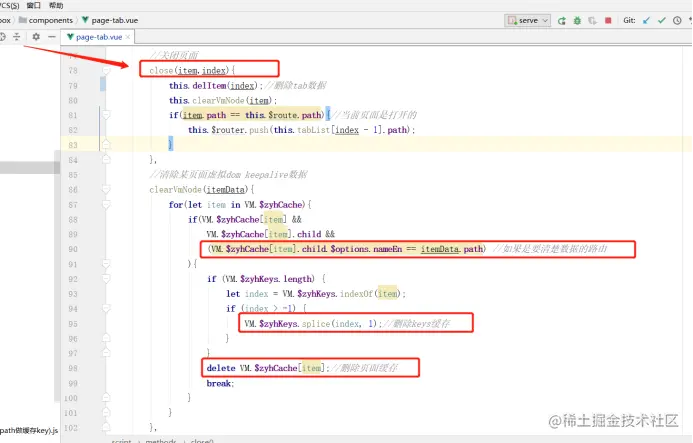The image size is (693, 443).
Task: Click the Git update project arrow
Action: click(646, 20)
